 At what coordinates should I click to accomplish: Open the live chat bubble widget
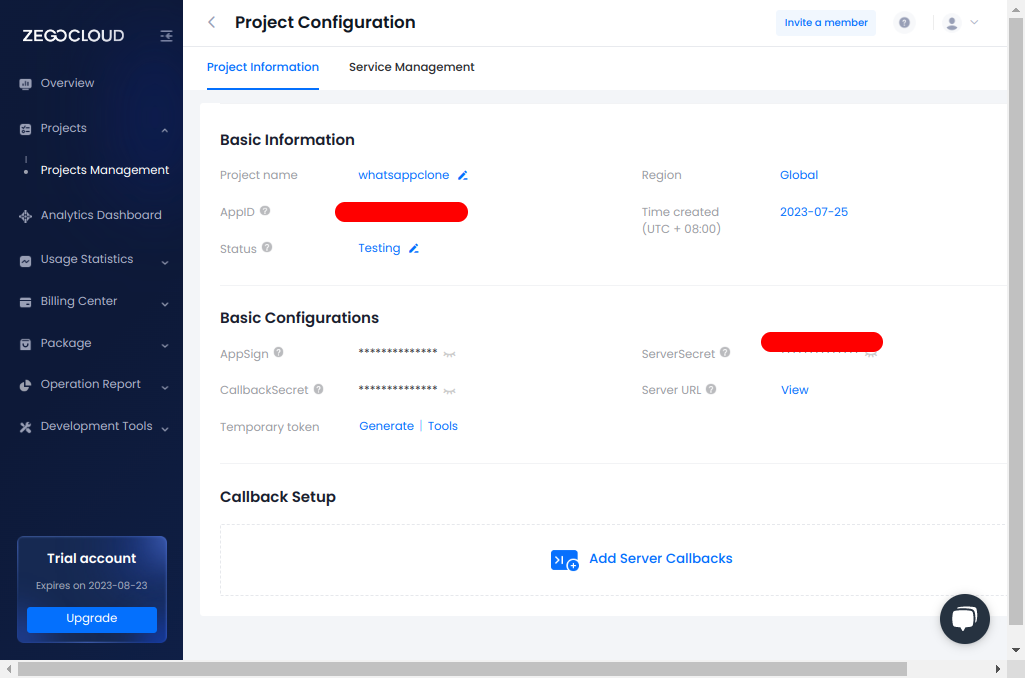pyautogui.click(x=964, y=619)
